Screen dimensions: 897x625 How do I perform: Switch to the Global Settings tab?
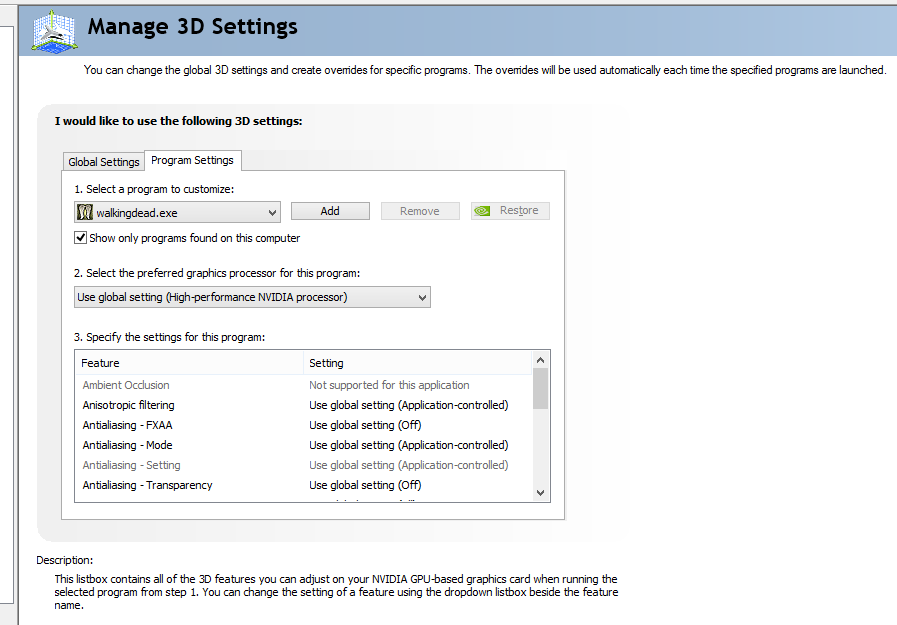104,162
